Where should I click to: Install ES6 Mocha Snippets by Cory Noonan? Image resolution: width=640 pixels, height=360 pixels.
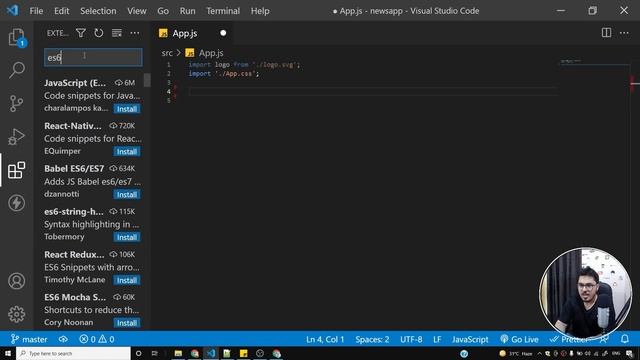(127, 323)
